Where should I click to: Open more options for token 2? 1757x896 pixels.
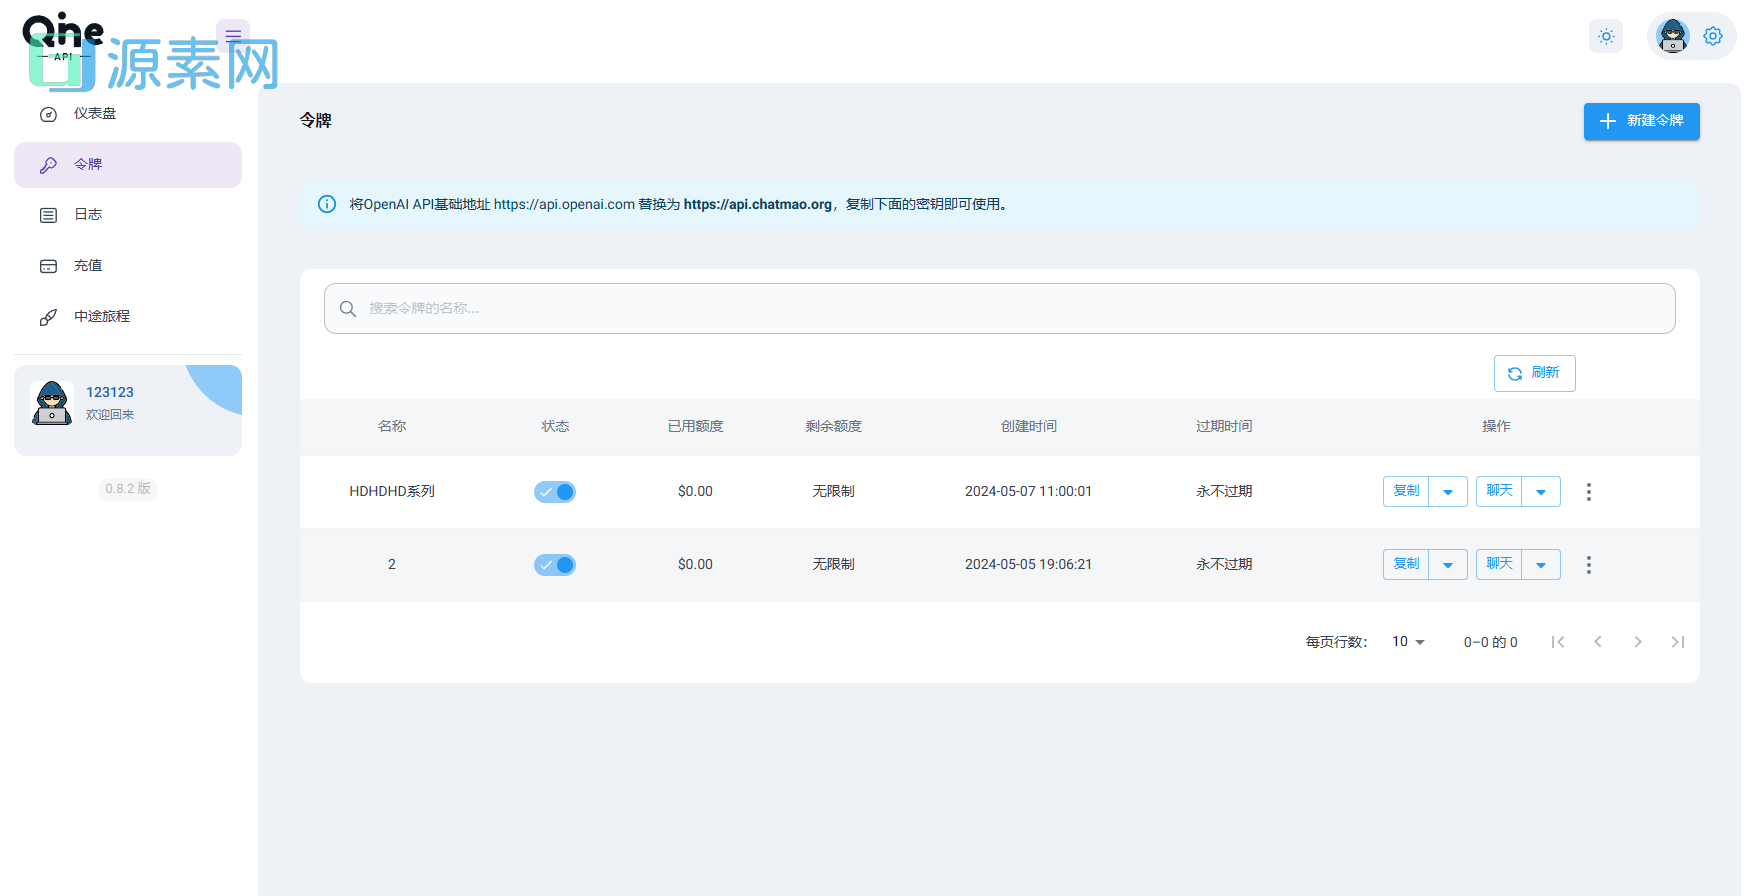point(1588,565)
